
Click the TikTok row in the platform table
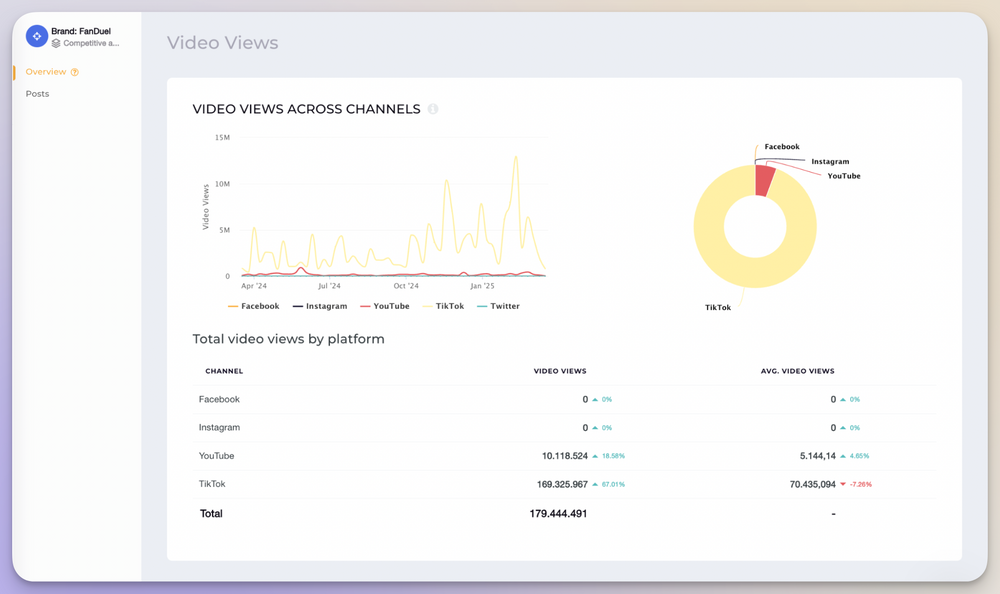(x=212, y=484)
